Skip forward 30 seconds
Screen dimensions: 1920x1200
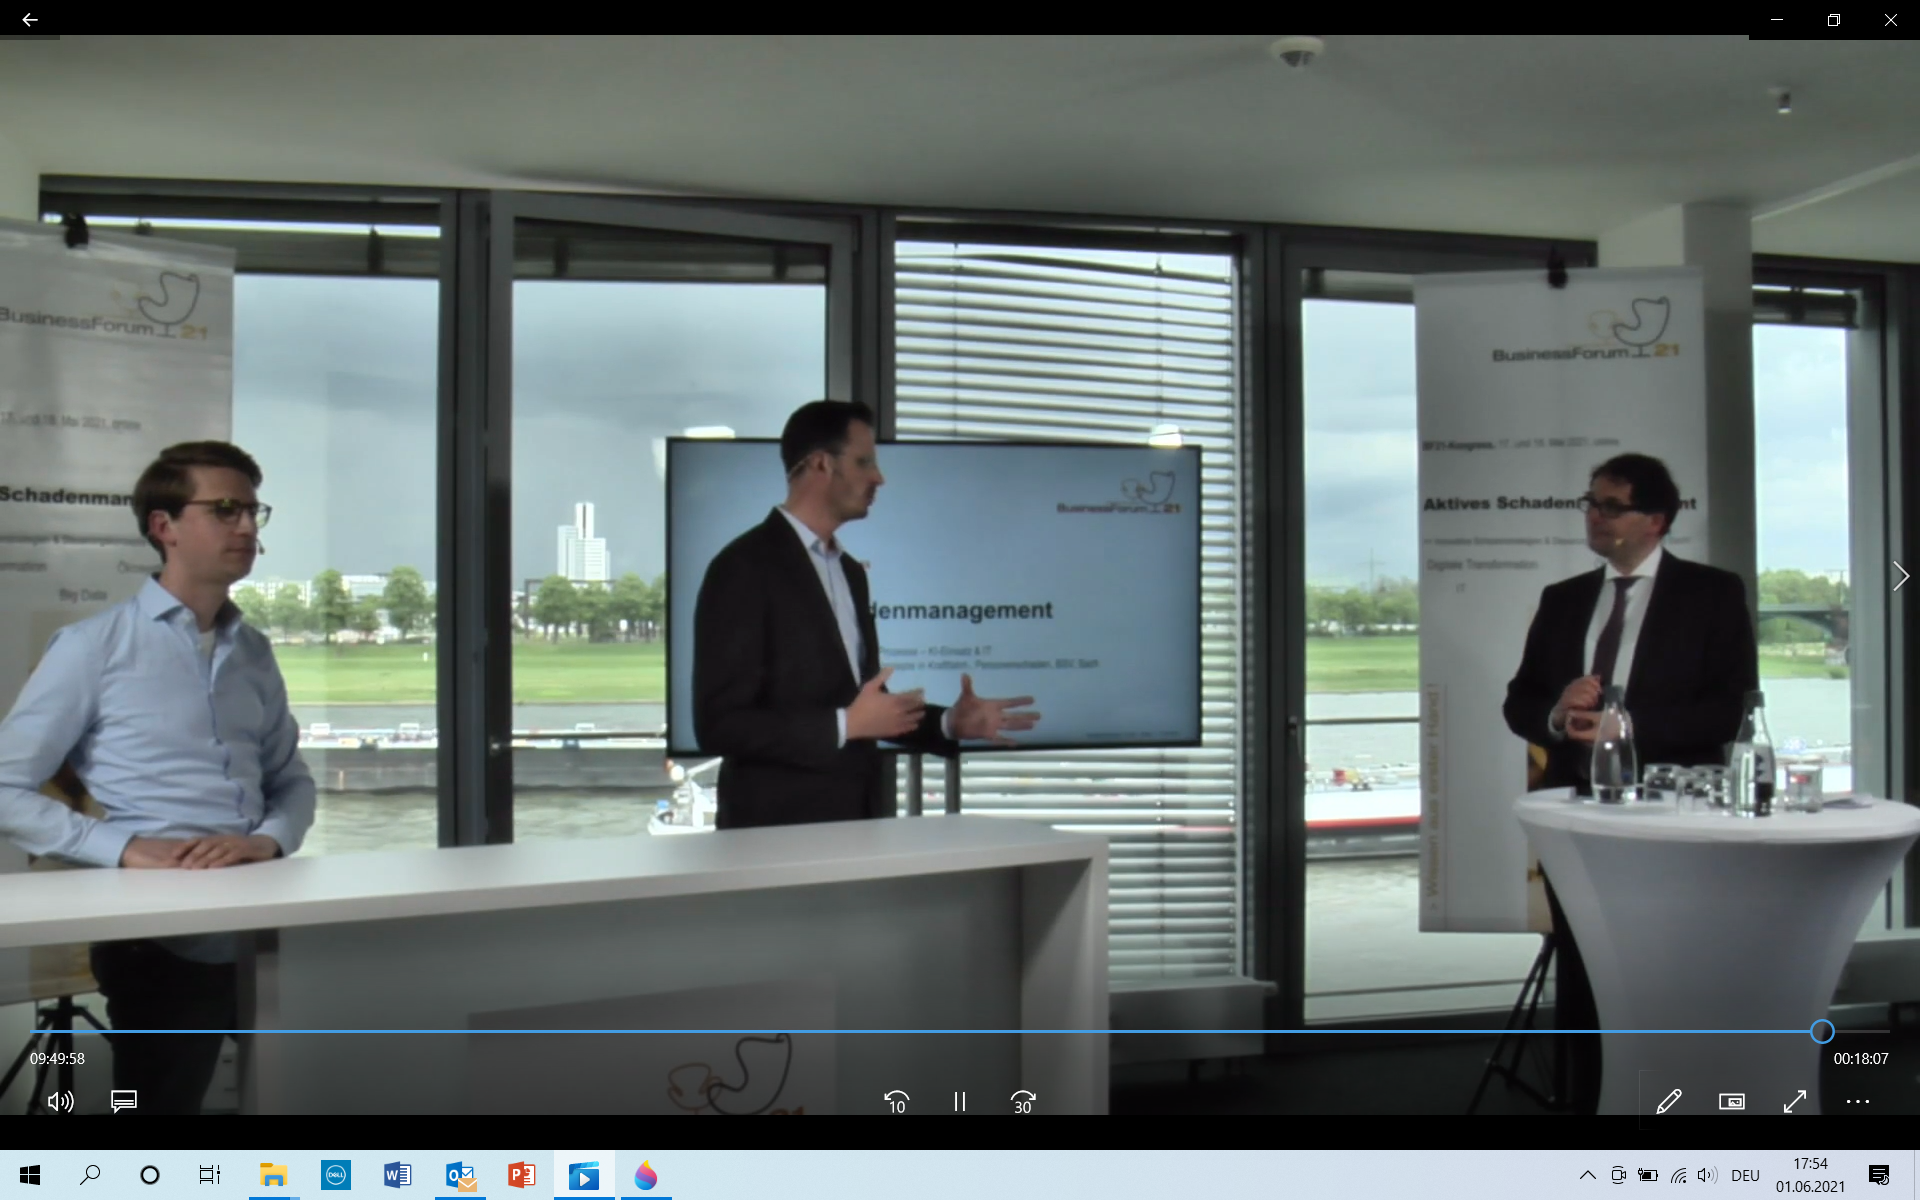[1022, 1101]
